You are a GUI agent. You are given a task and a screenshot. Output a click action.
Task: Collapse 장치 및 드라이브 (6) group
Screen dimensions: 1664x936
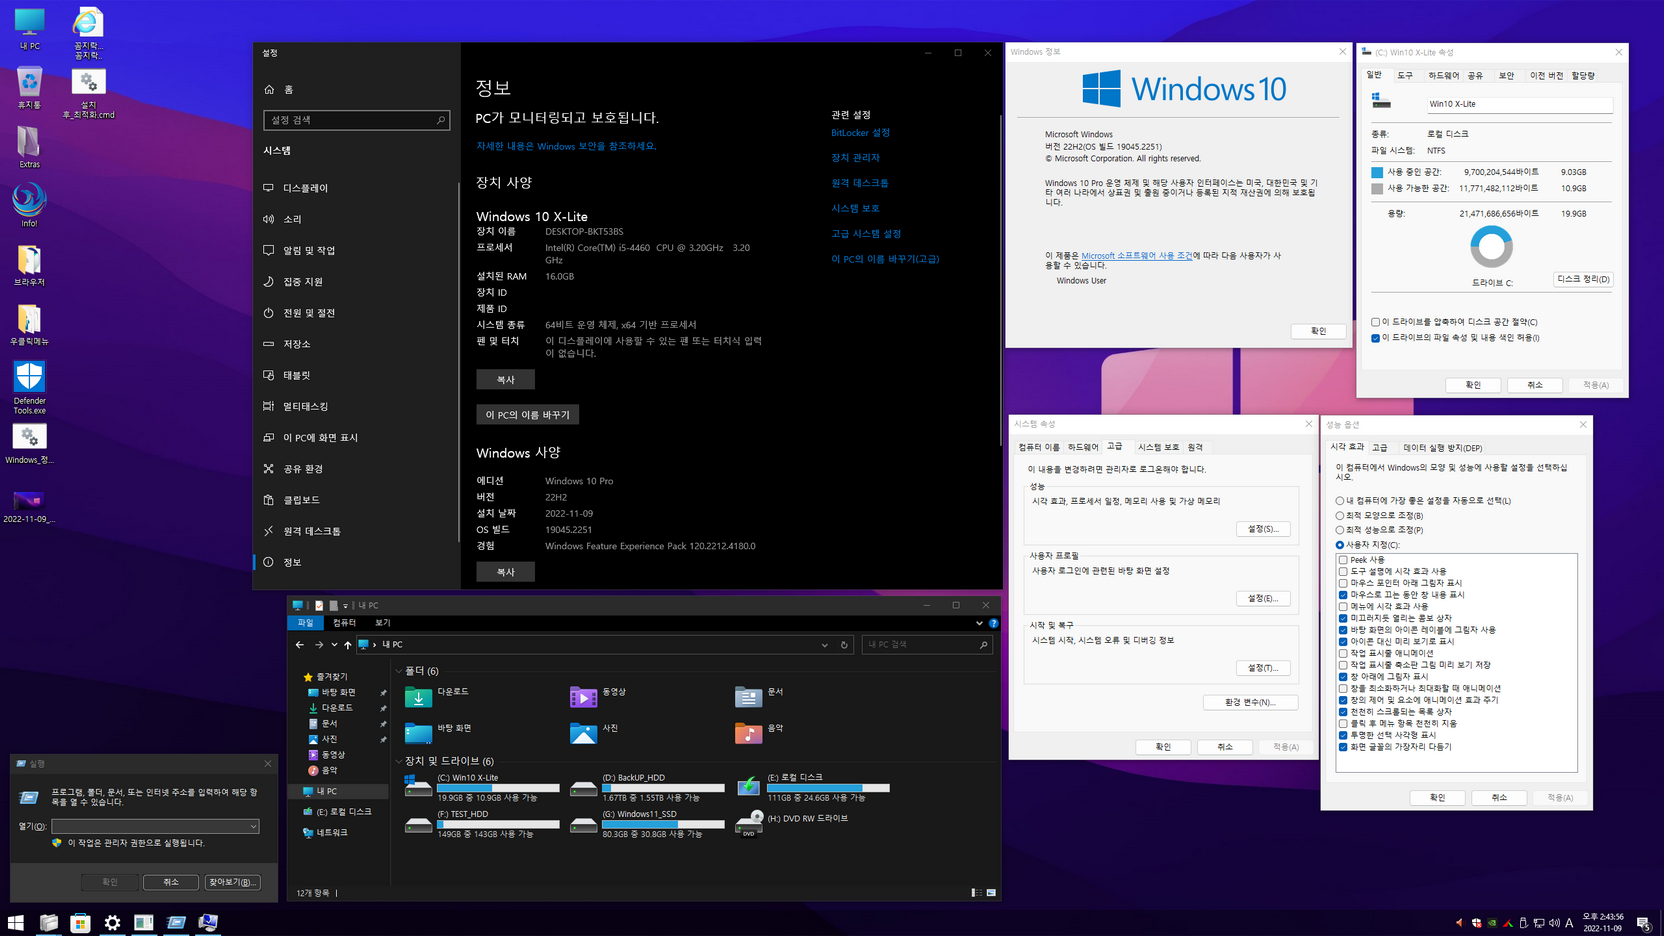coord(399,761)
